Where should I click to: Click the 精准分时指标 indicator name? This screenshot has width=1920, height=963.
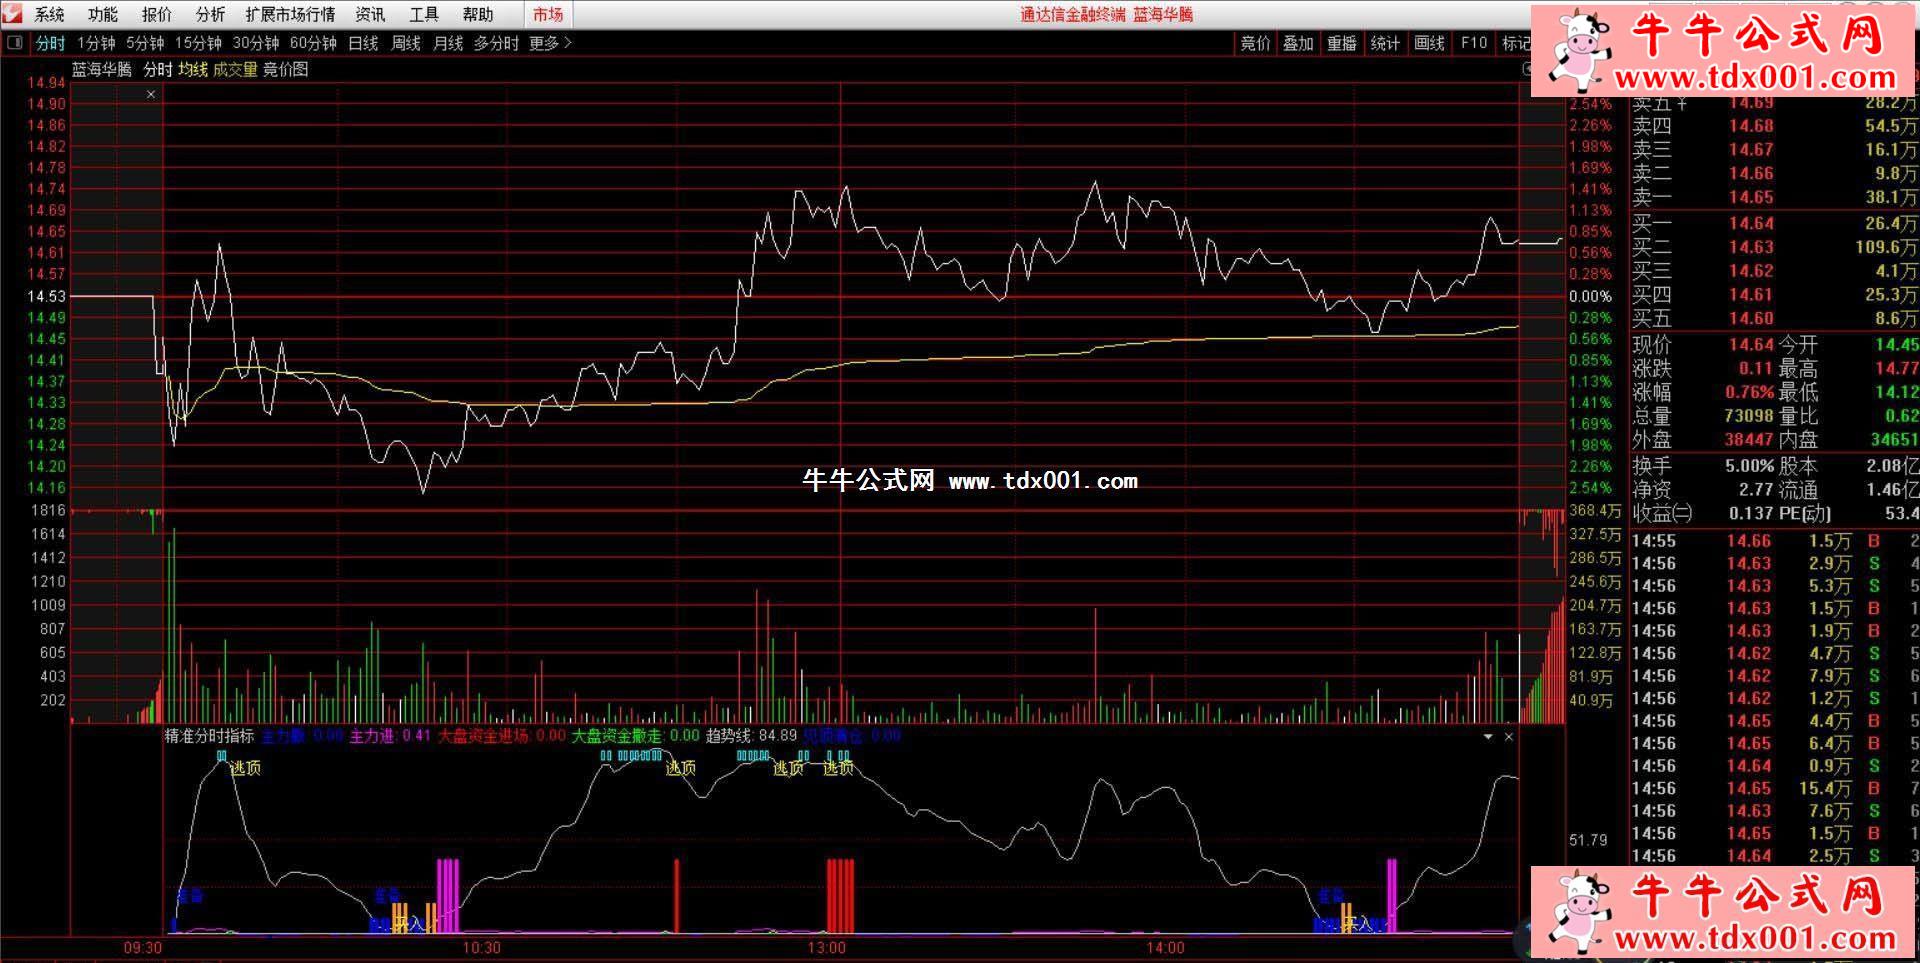tap(209, 736)
